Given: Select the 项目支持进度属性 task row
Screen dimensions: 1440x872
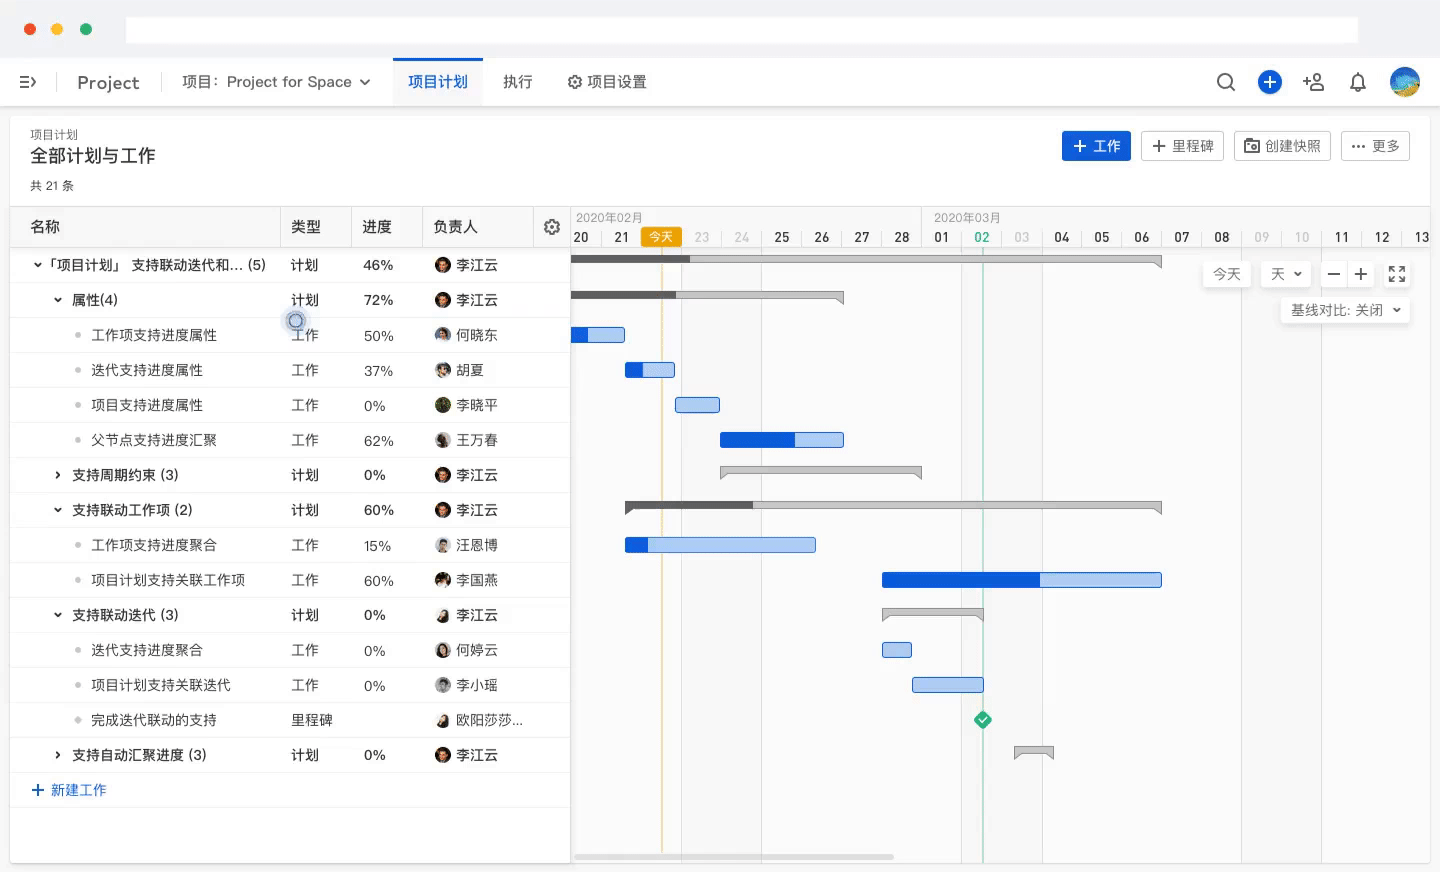Looking at the screenshot, I should 290,405.
